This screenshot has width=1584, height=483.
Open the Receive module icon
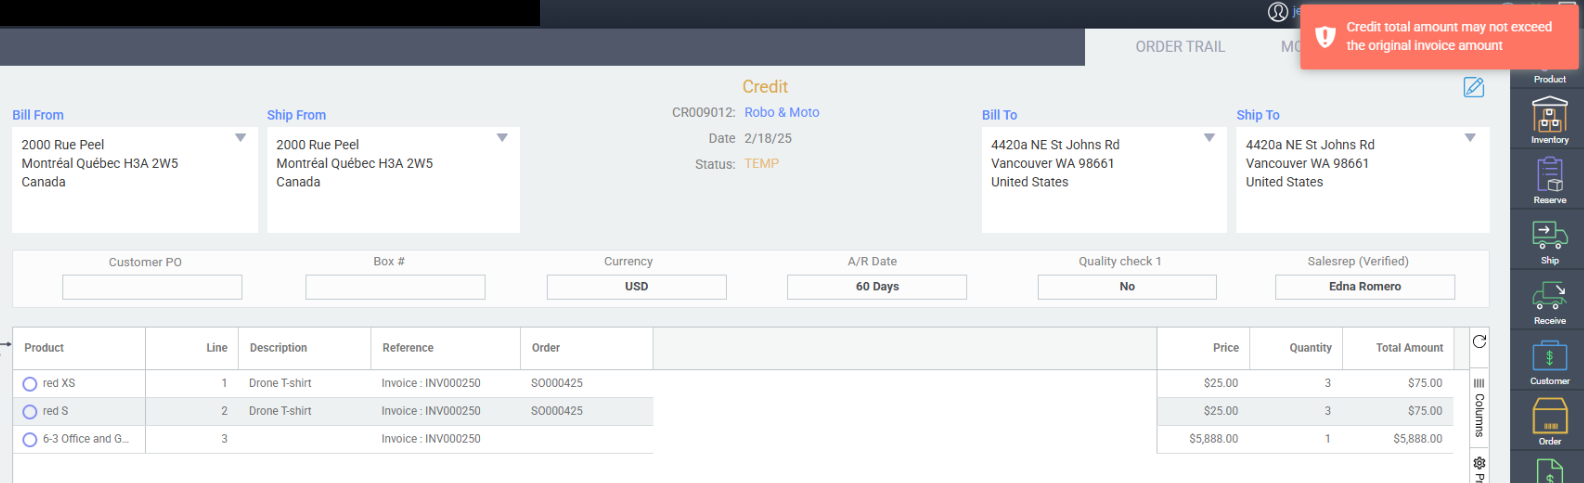coord(1549,301)
